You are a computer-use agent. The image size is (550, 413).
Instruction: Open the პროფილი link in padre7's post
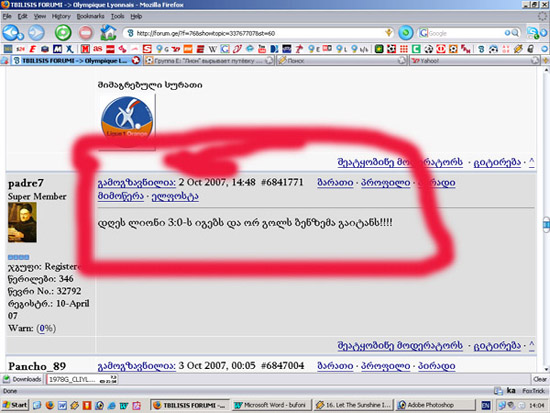[x=385, y=182]
